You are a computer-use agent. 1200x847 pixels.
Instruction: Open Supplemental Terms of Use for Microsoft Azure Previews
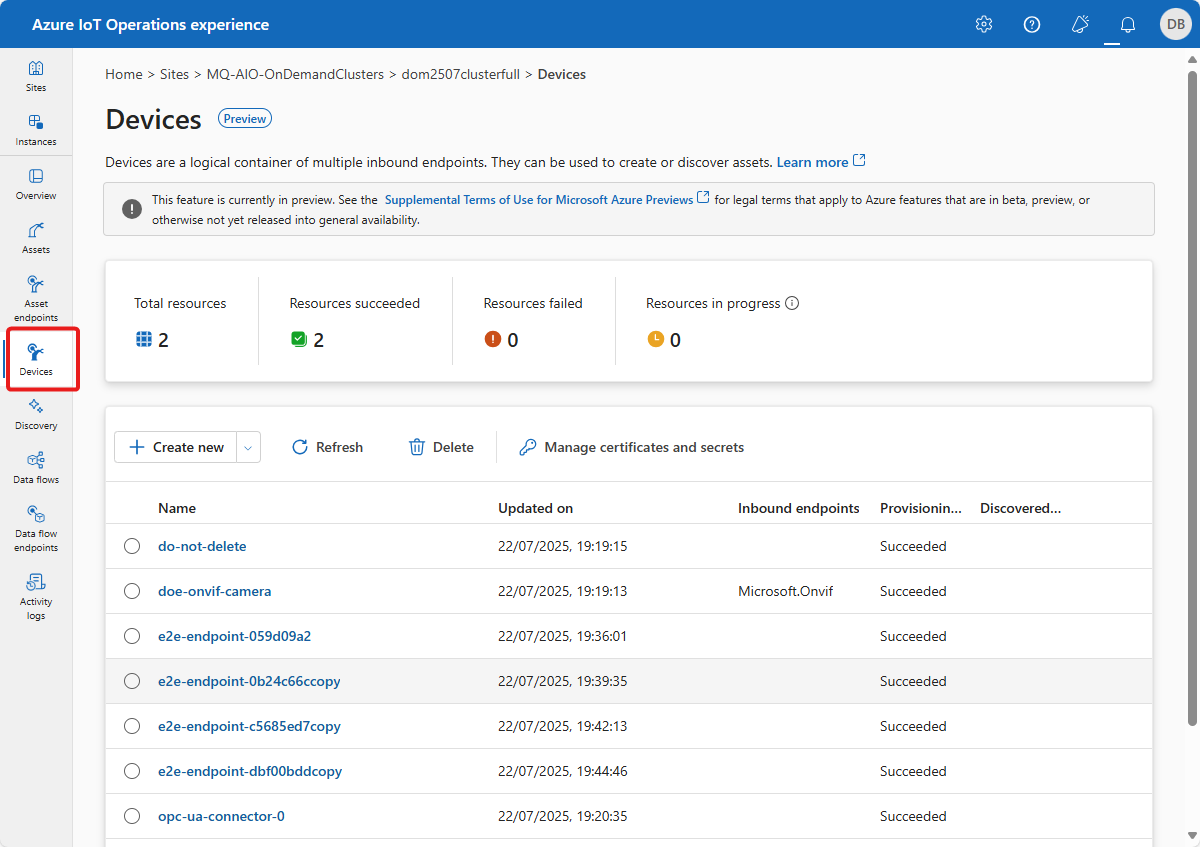point(539,200)
